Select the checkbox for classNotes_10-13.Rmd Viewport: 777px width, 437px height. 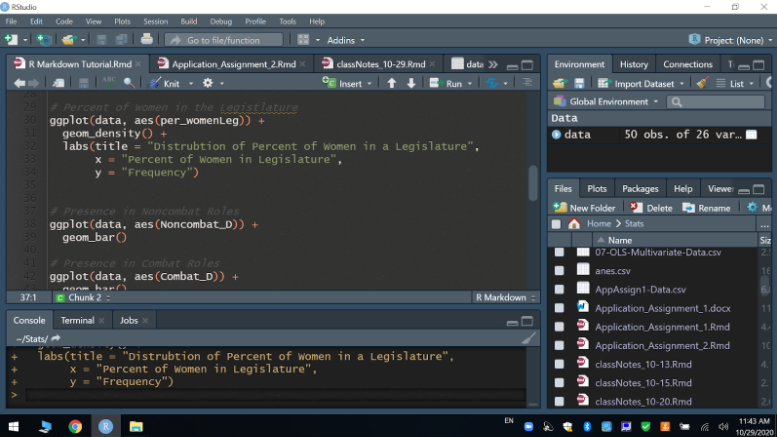pos(559,364)
